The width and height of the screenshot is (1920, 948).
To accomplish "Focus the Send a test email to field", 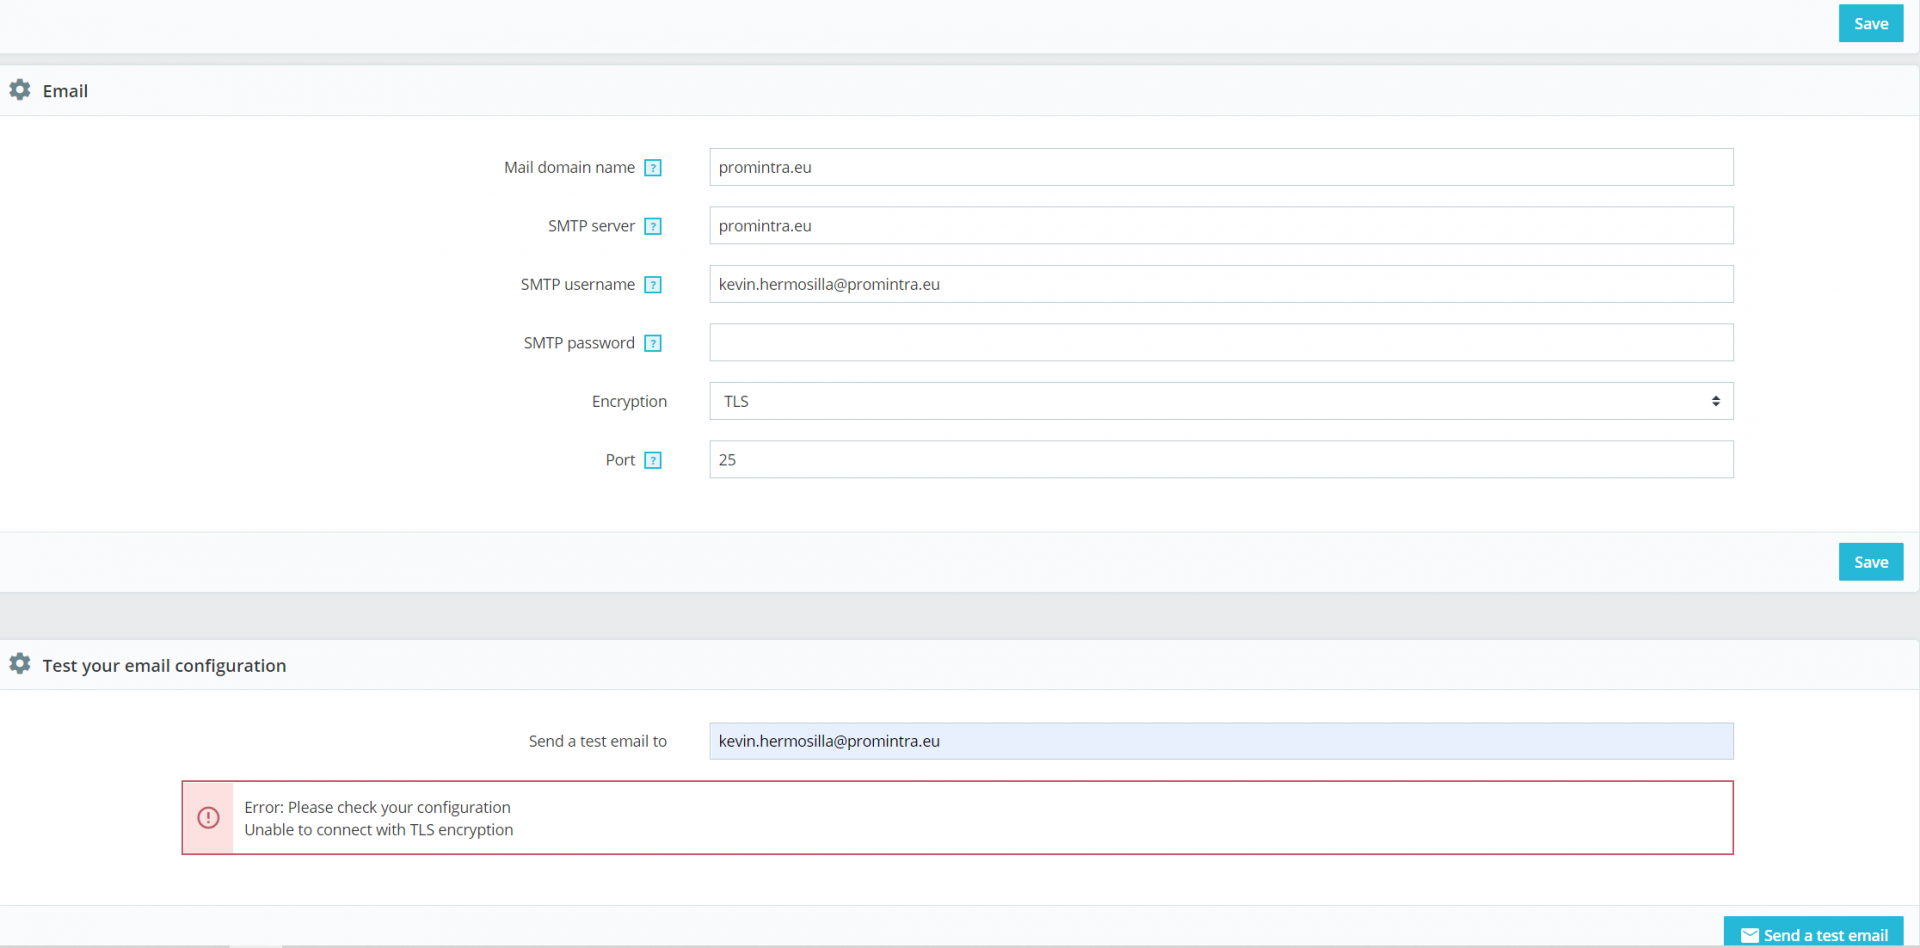I will tap(1221, 741).
